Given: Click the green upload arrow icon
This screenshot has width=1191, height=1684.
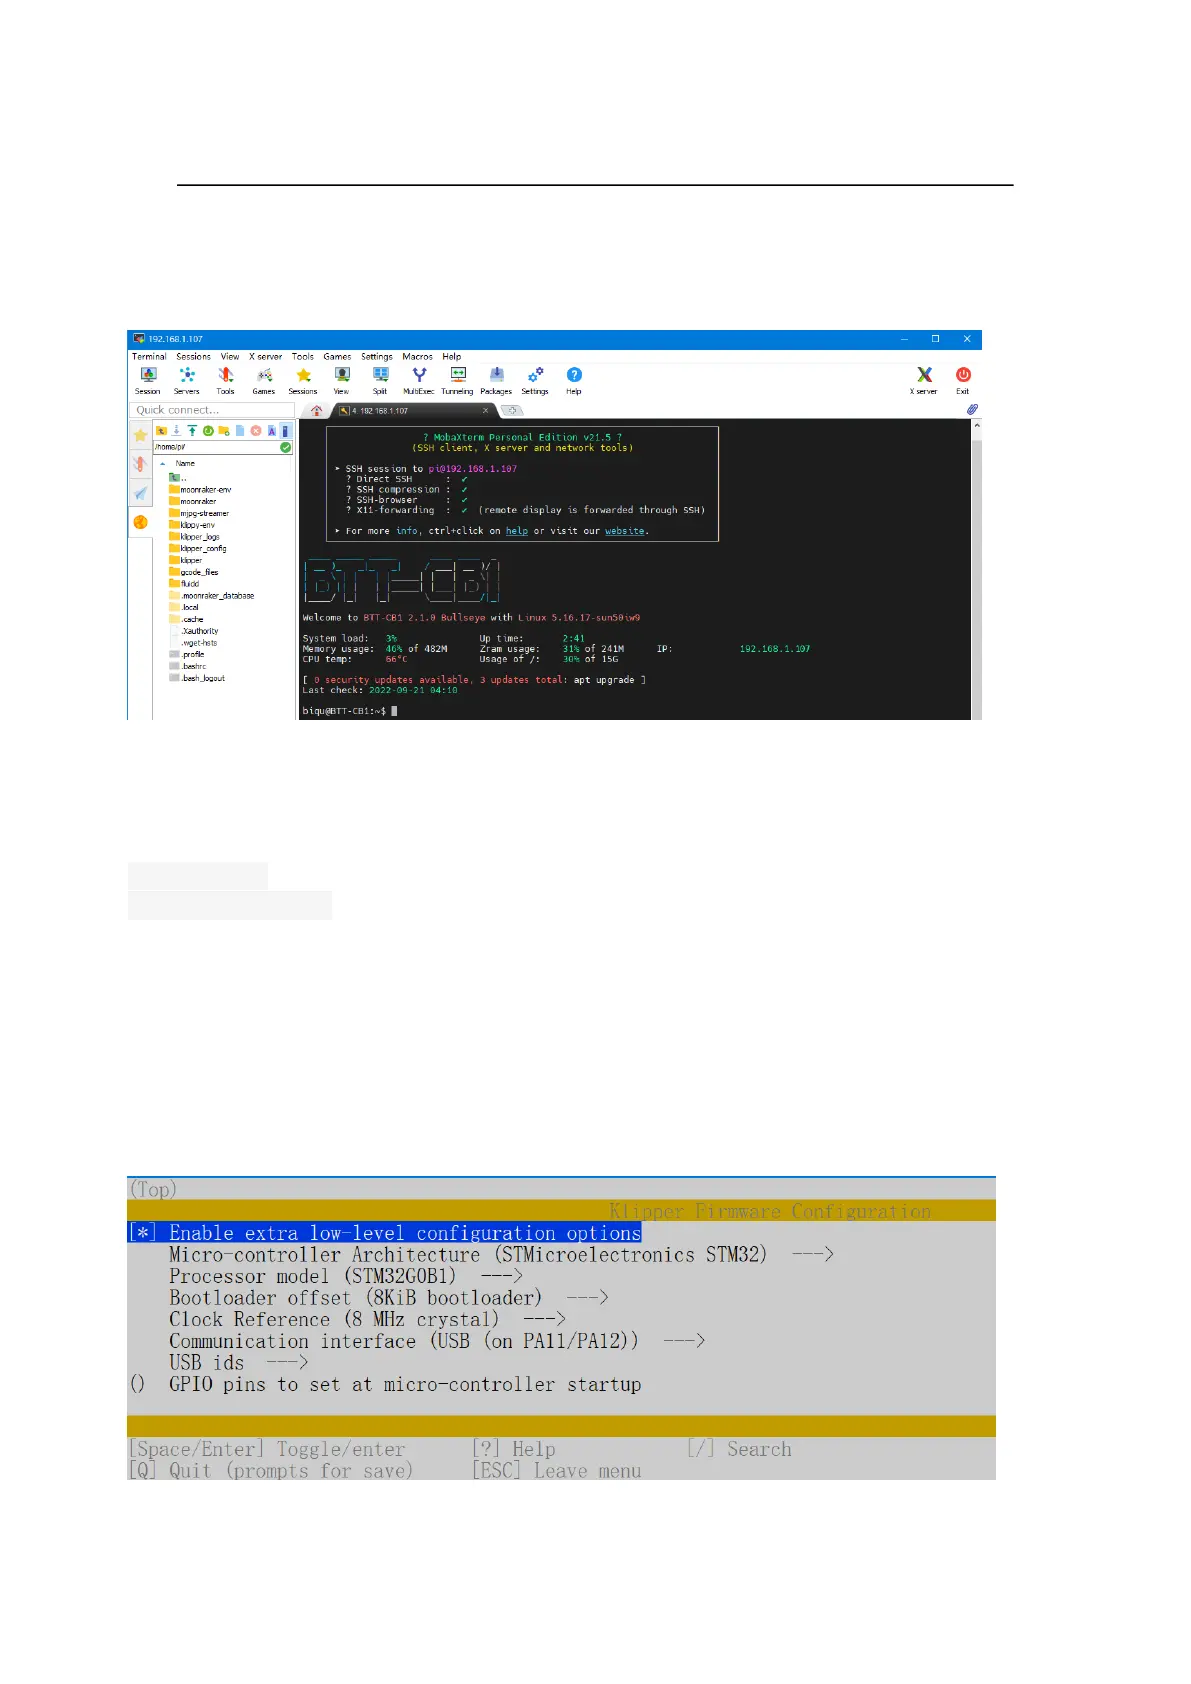Looking at the screenshot, I should coord(192,431).
